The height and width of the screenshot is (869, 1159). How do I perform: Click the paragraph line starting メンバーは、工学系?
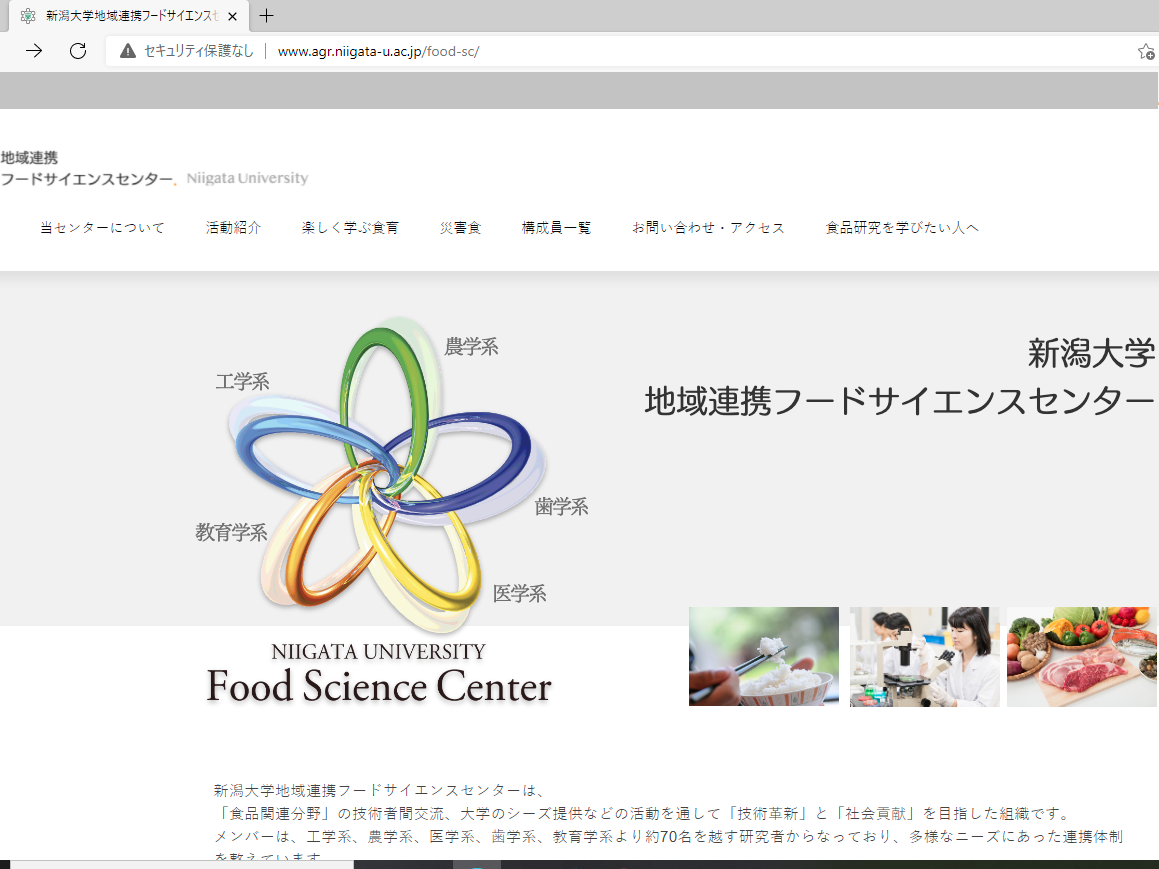(668, 836)
